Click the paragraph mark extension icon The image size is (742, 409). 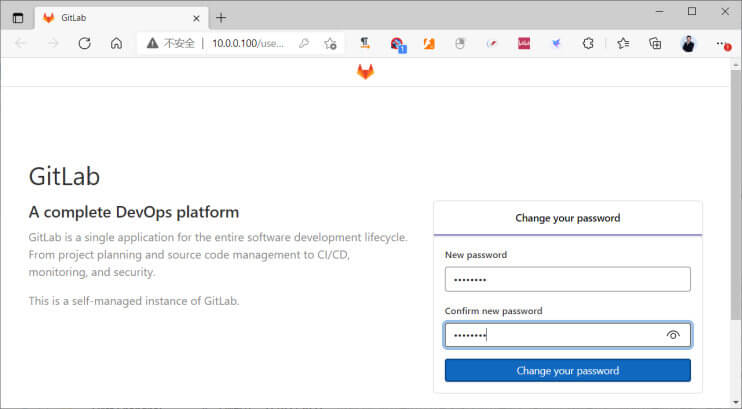point(364,44)
